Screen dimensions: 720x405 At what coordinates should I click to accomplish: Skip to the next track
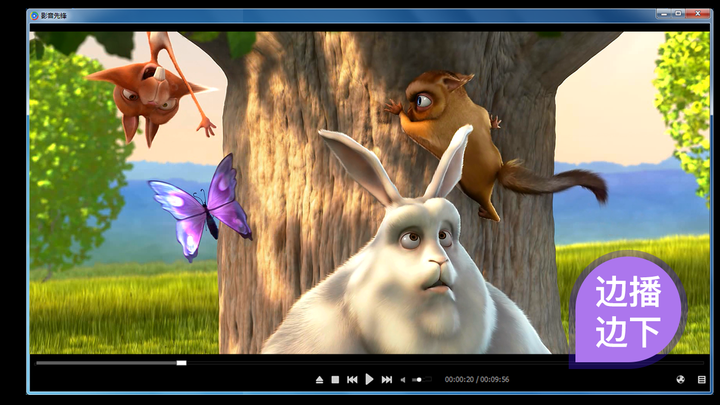tap(387, 380)
